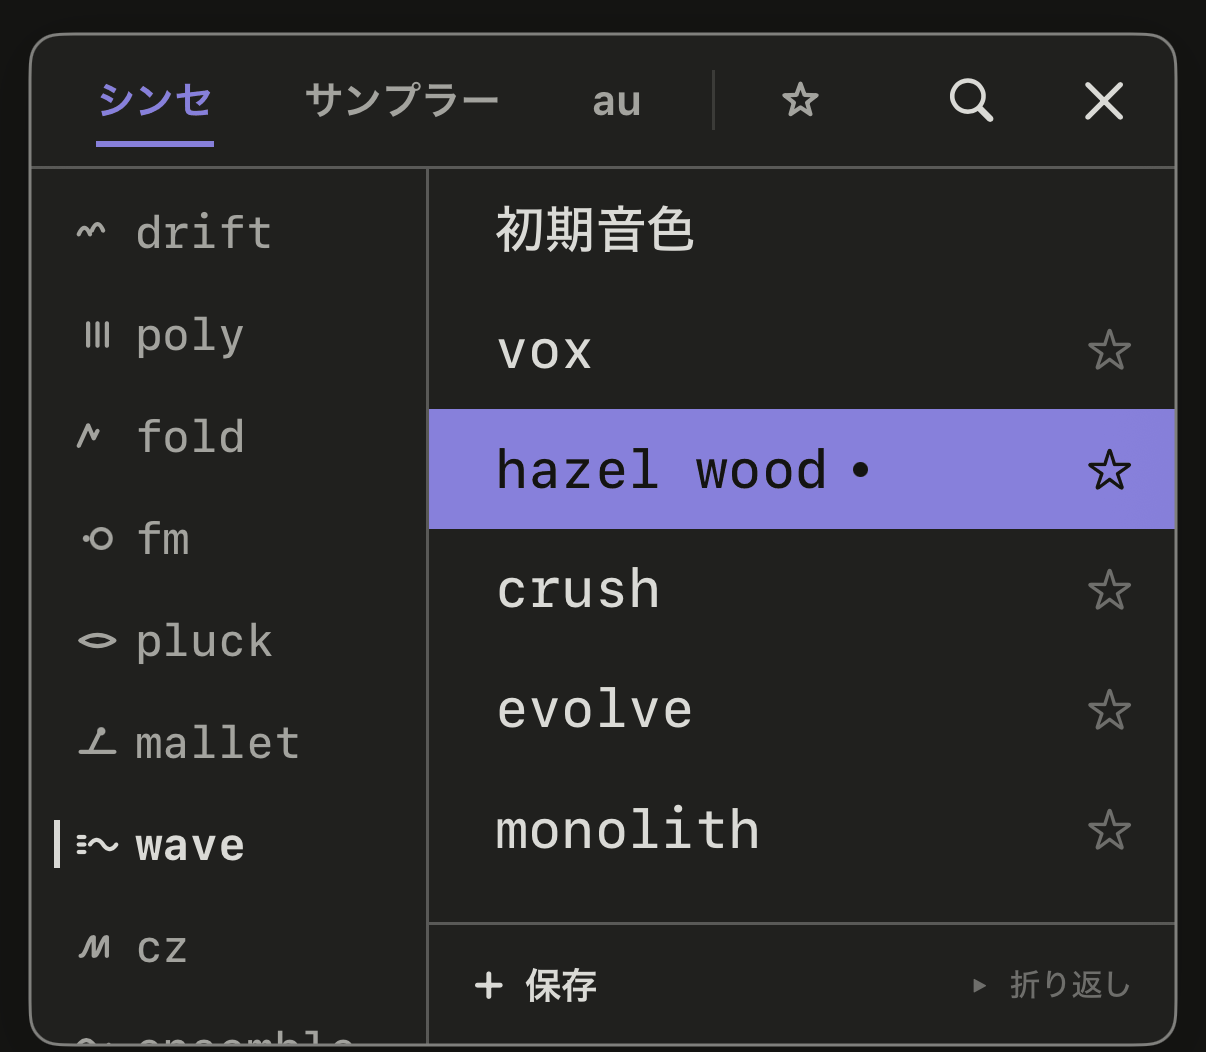
Task: Click the plus icon beside 保存
Action: pyautogui.click(x=489, y=986)
